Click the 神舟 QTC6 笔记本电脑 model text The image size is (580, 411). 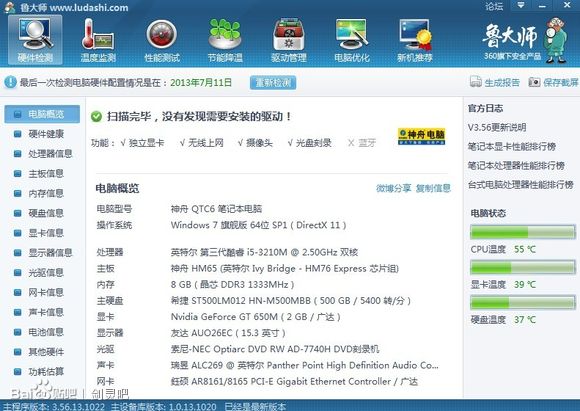pos(216,209)
